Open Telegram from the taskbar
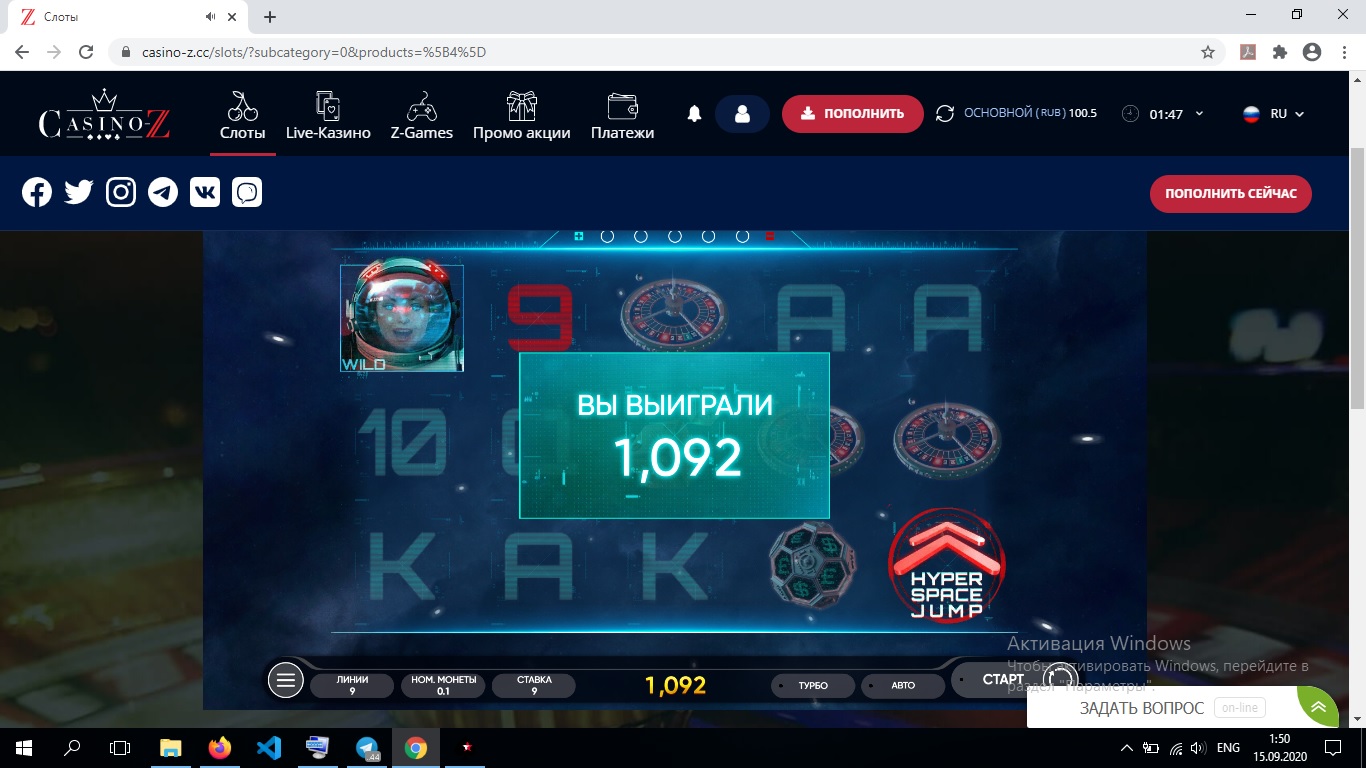This screenshot has width=1366, height=768. point(367,747)
